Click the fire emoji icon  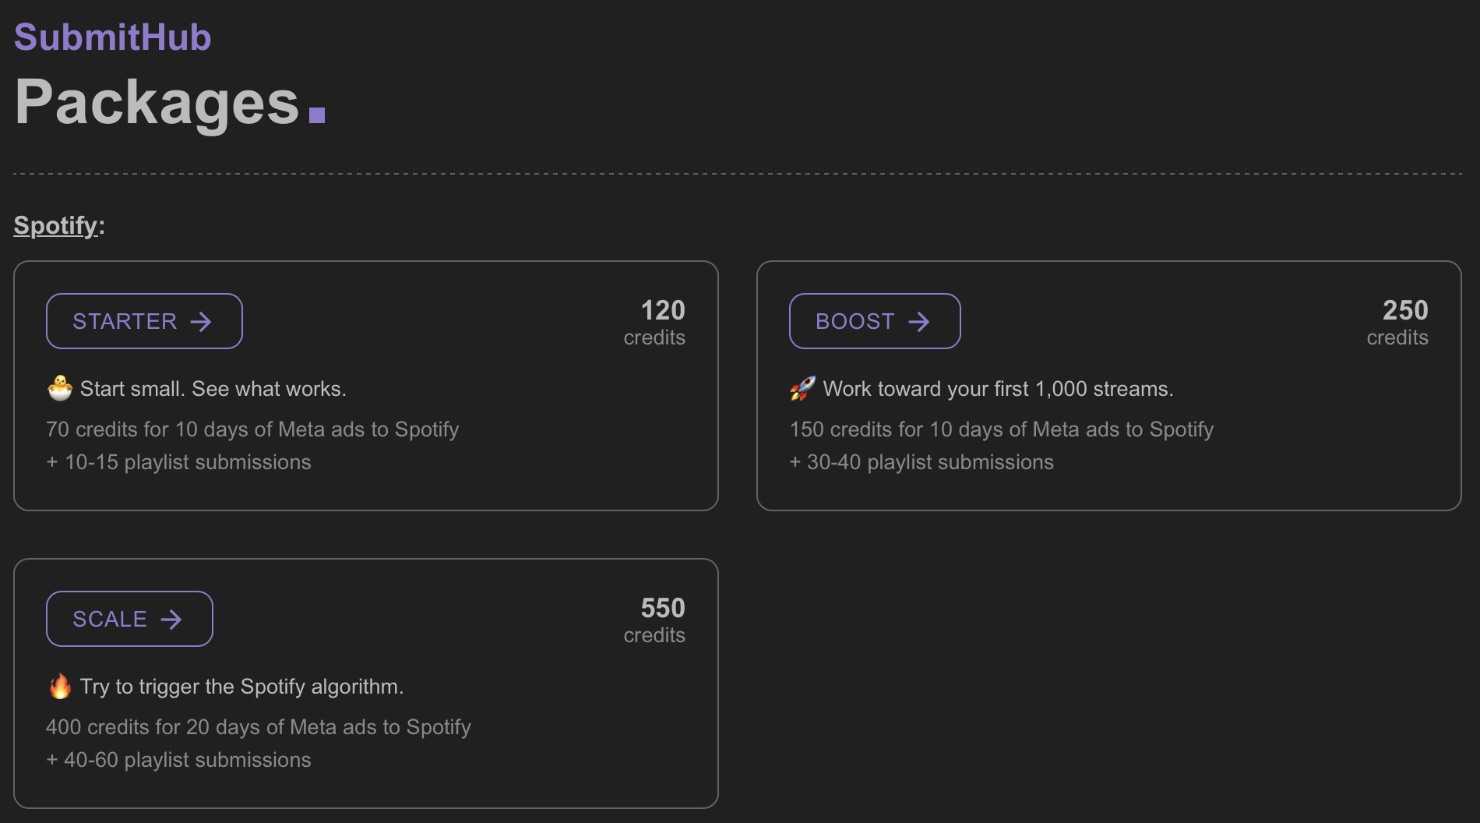(x=60, y=686)
